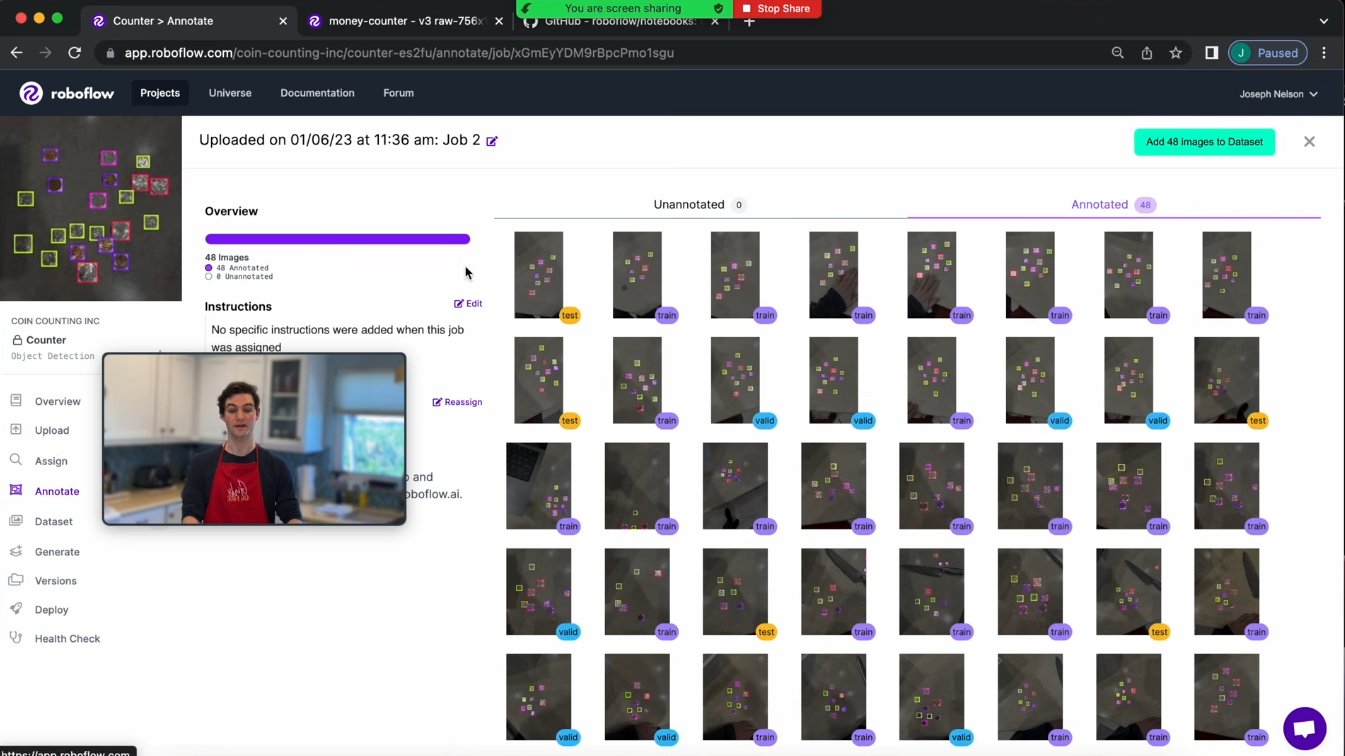This screenshot has height=756, width=1345.
Task: Click the browser address bar
Action: [600, 53]
